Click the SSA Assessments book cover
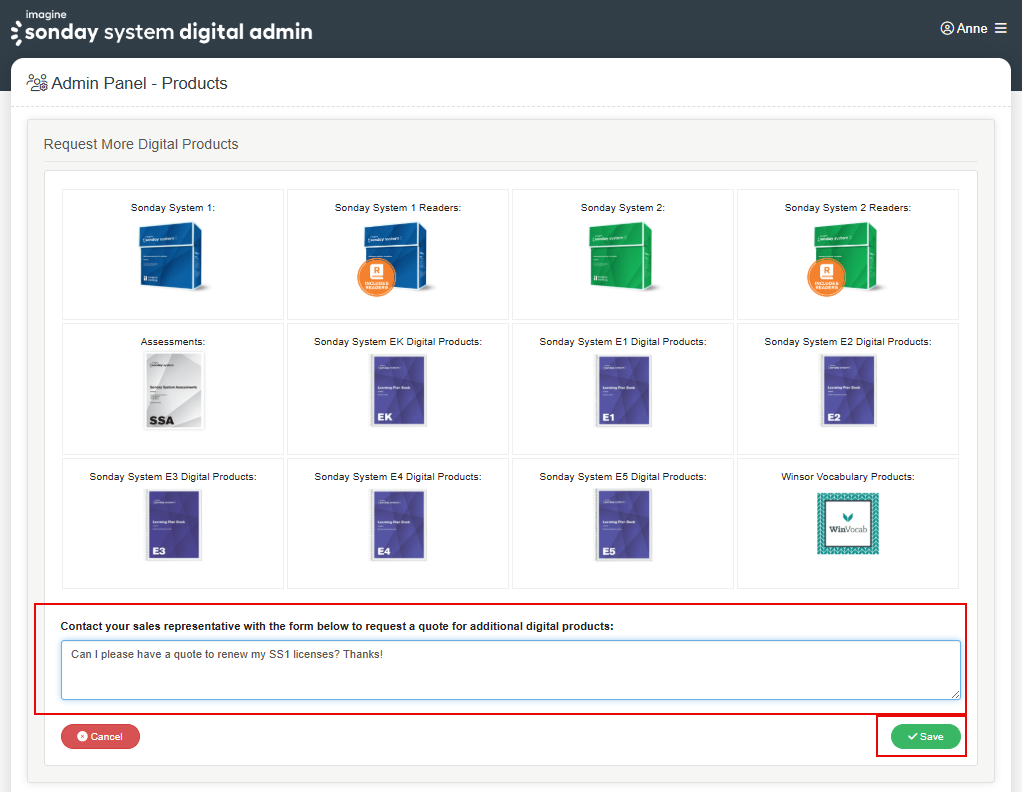 [x=173, y=391]
